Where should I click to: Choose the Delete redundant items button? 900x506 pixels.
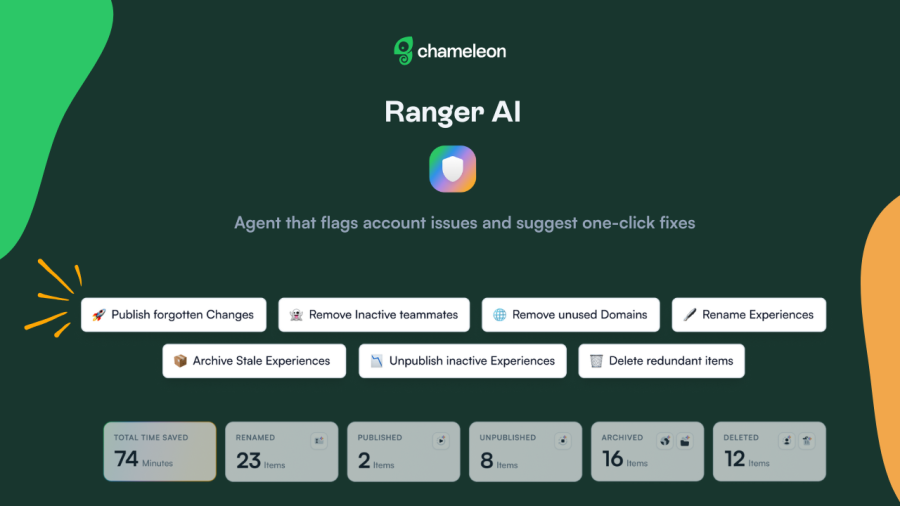pos(661,361)
